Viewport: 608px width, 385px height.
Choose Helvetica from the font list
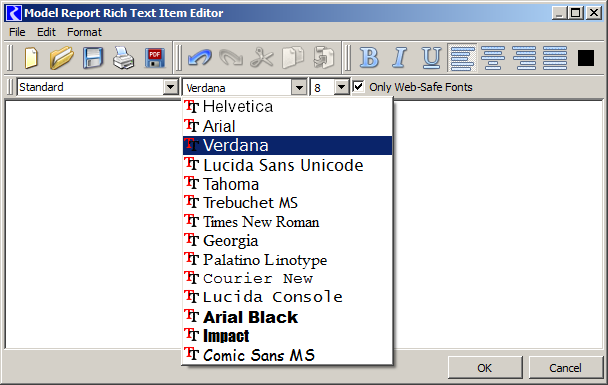tap(287, 107)
